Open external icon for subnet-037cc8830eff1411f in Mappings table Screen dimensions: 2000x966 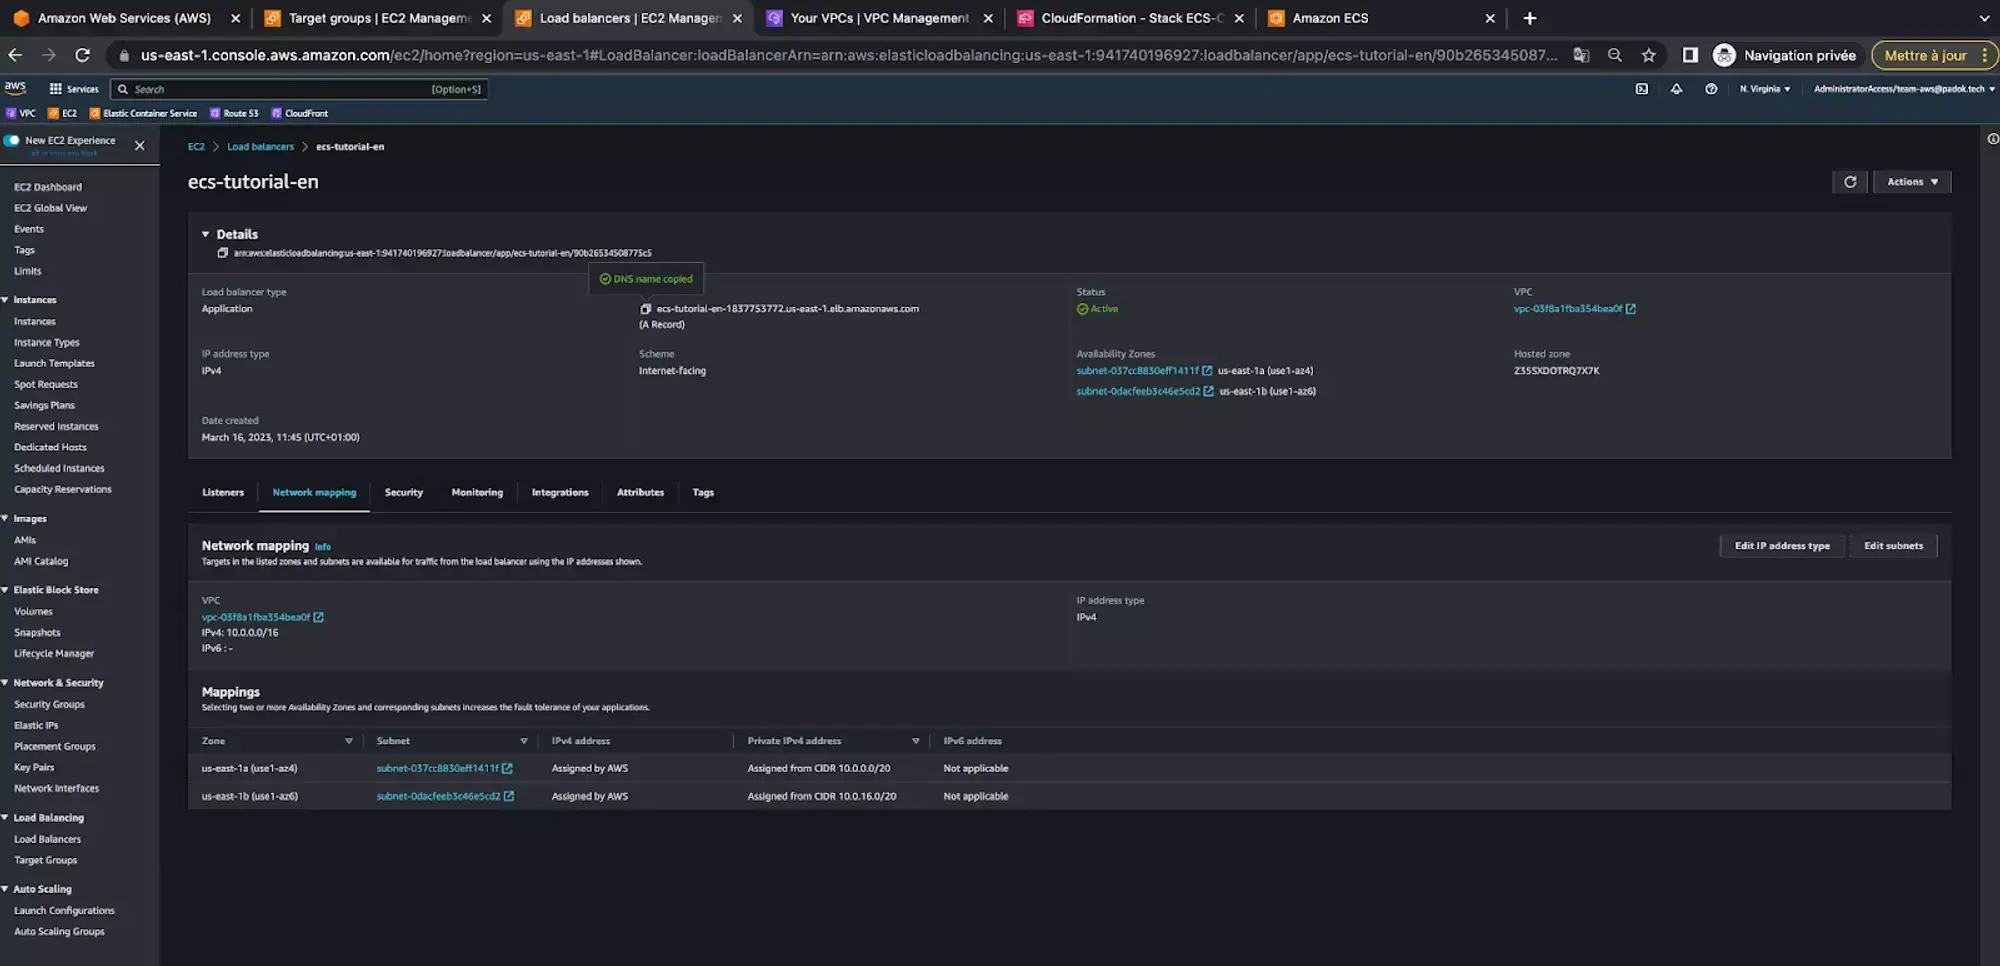(x=507, y=769)
